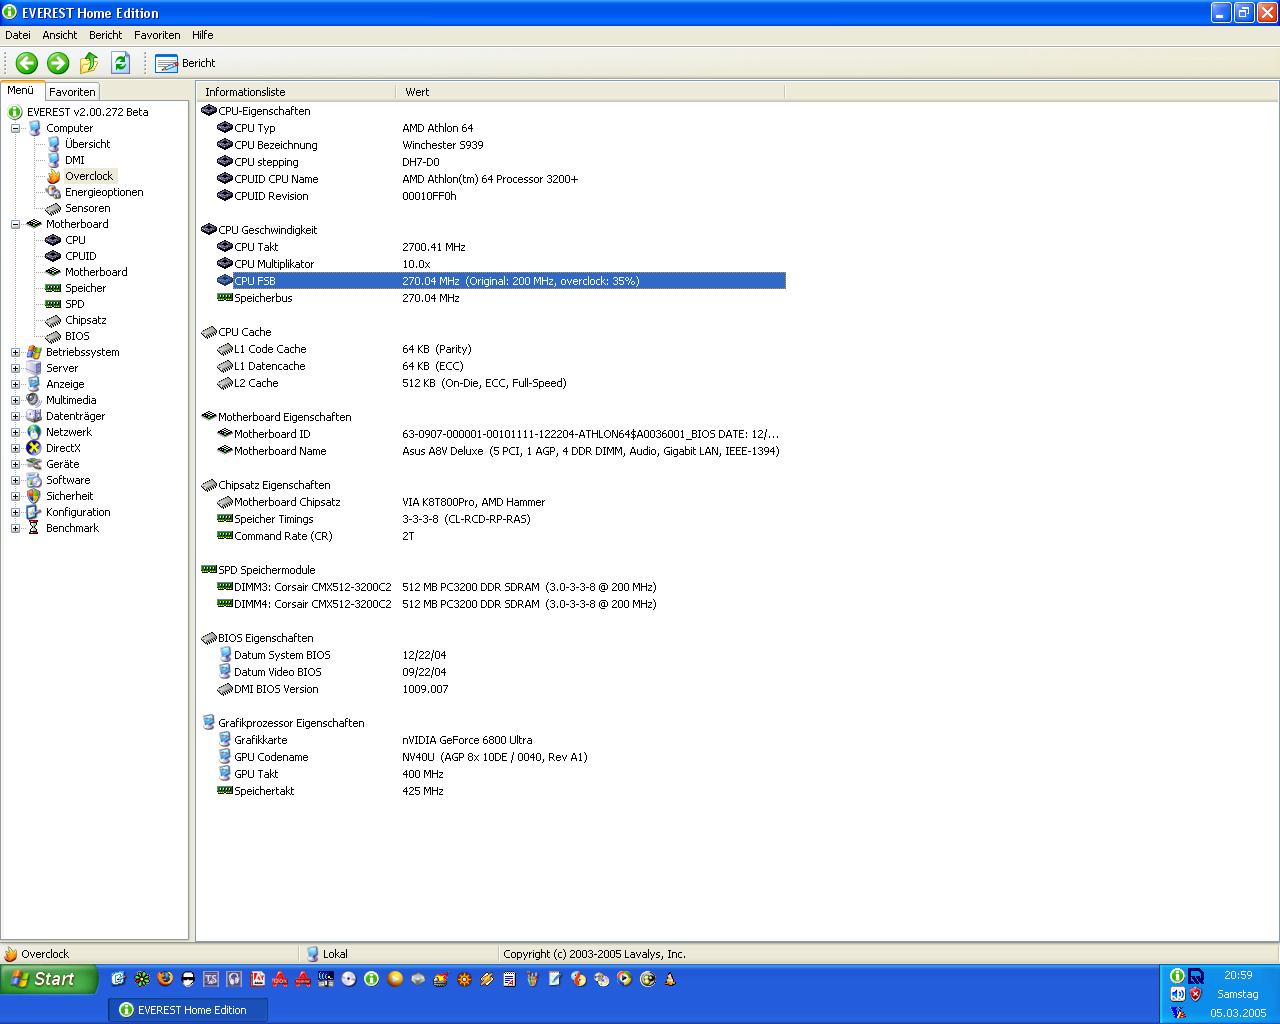Select the Speicherbus row
The image size is (1280, 1024).
point(500,298)
